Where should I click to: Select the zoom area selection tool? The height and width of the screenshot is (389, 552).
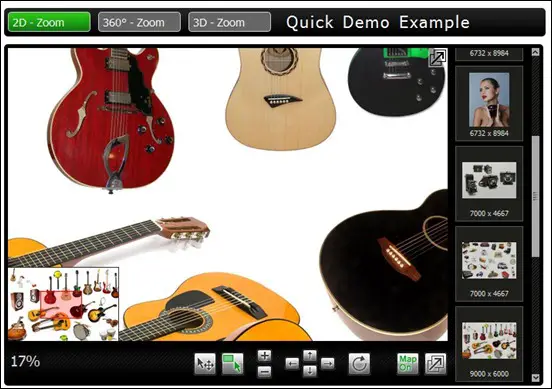pos(232,364)
